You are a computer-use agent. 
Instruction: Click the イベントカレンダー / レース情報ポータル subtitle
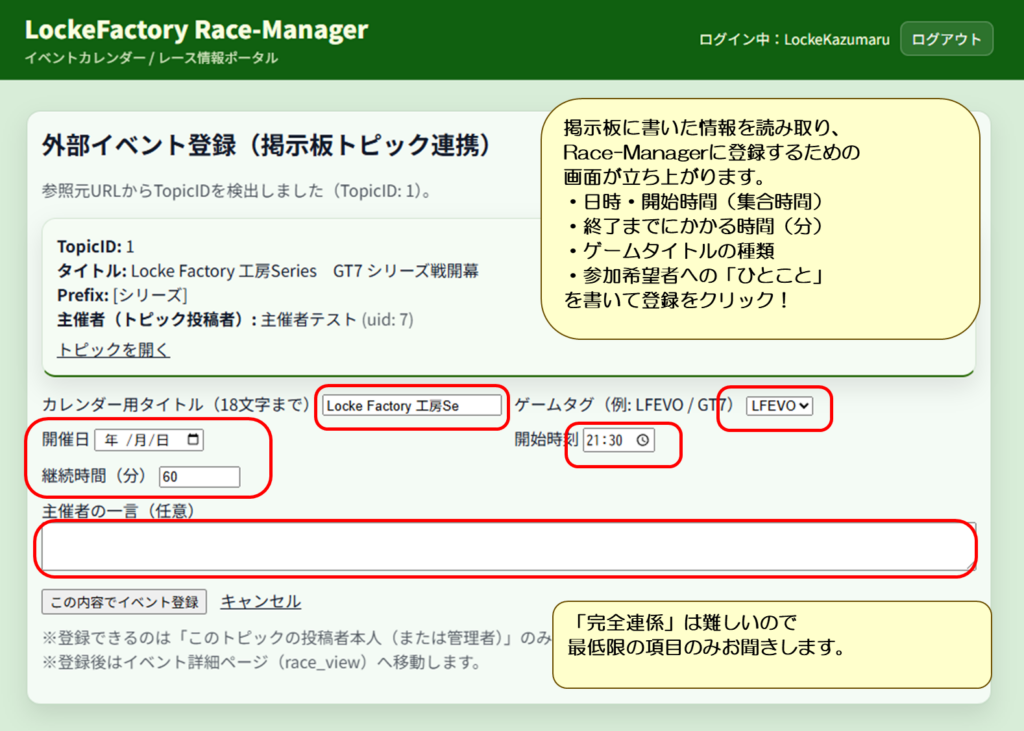point(151,58)
